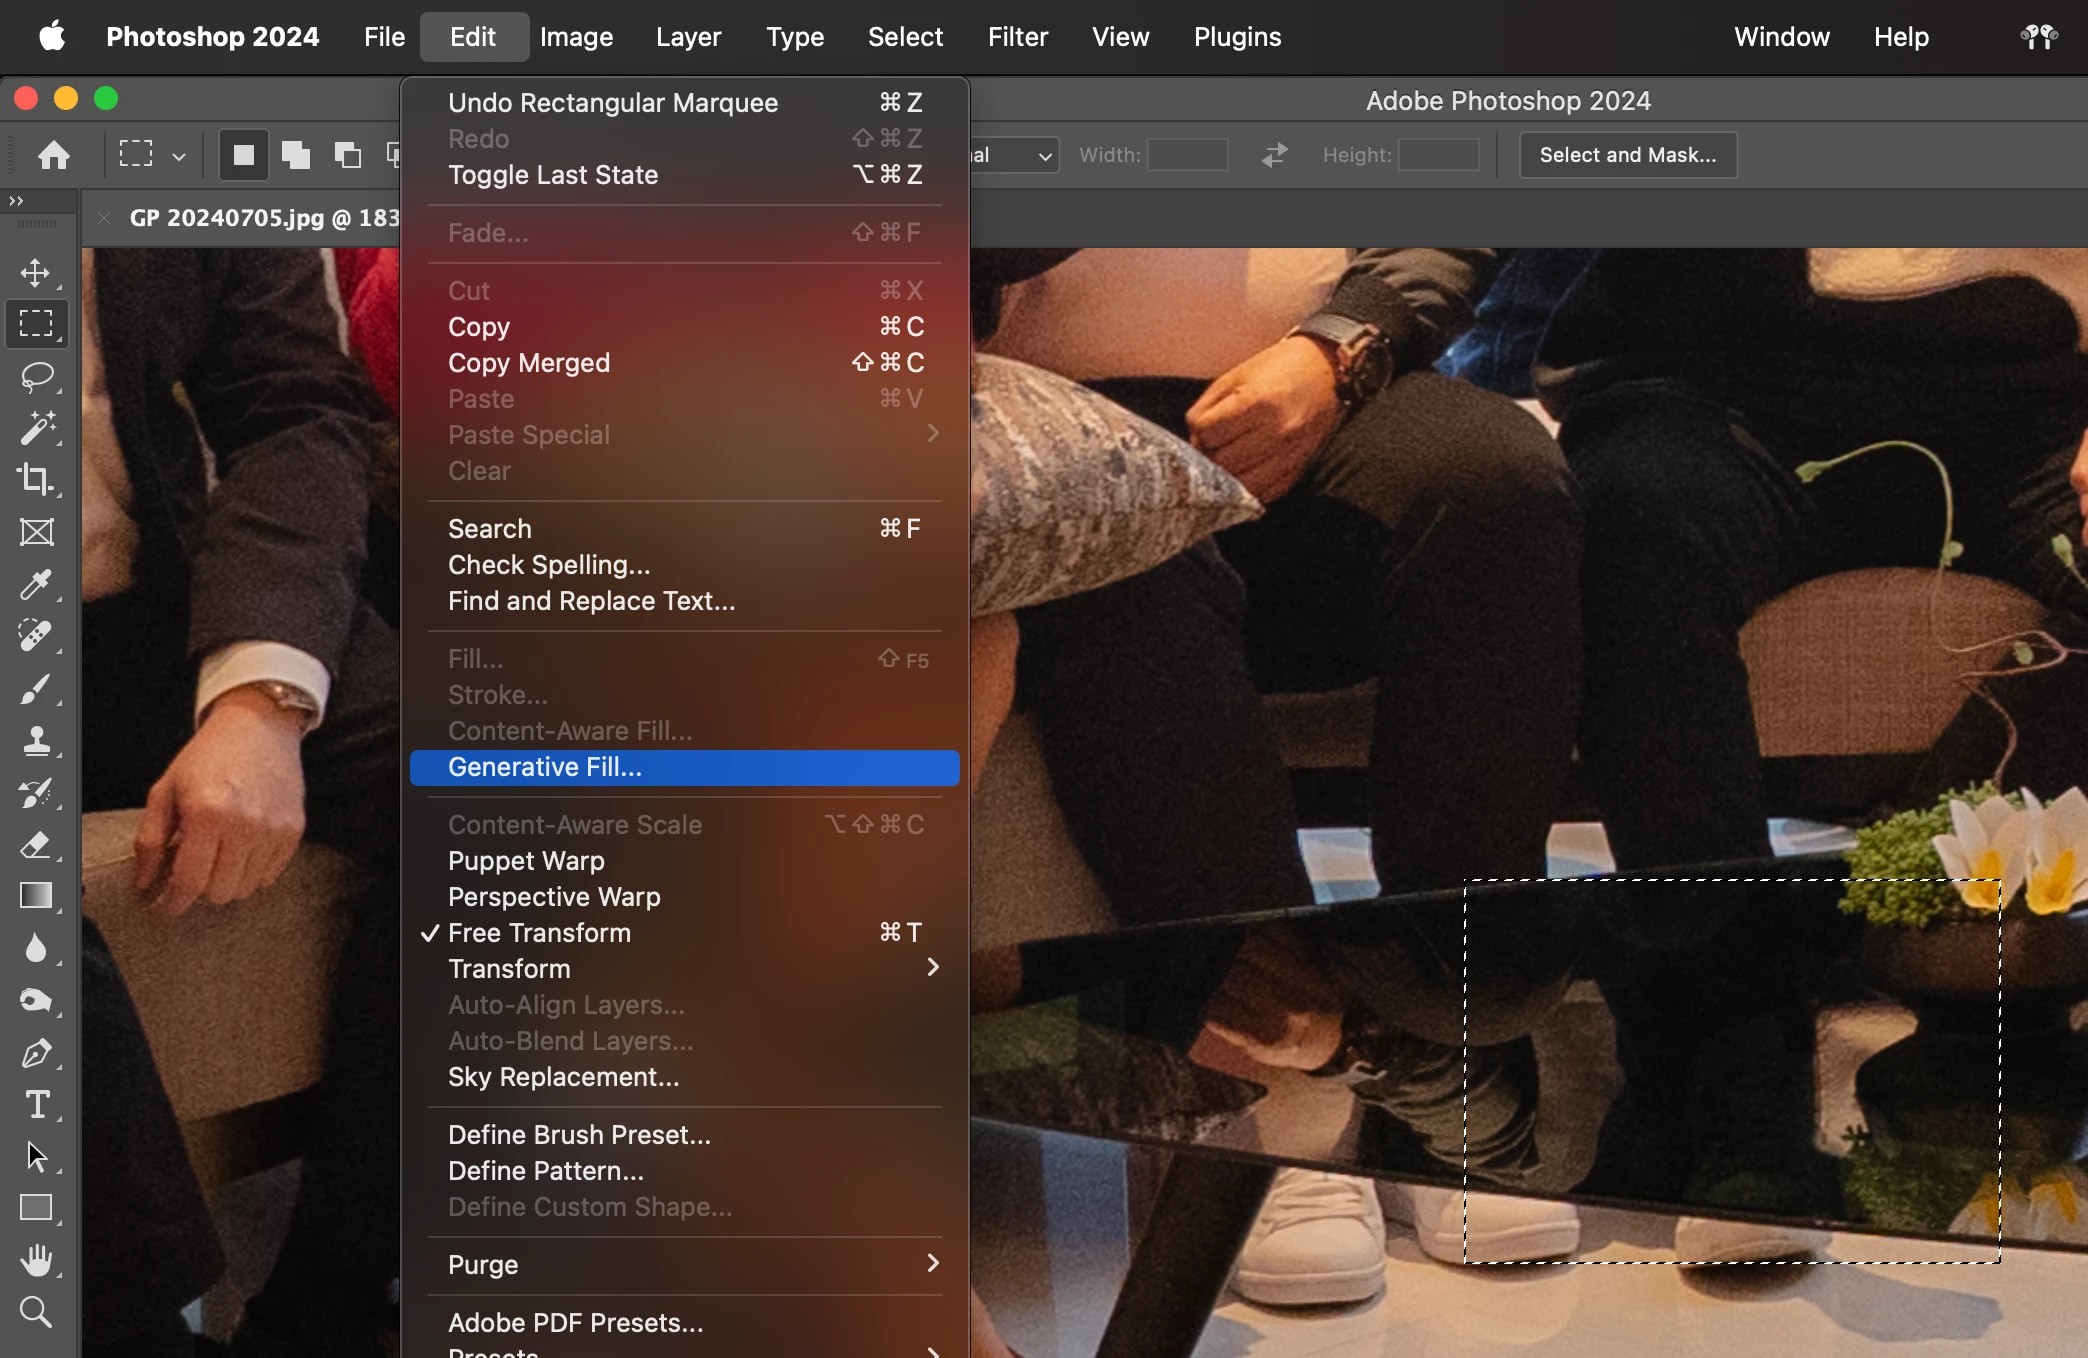Toggle Free Transform checked menu item
This screenshot has height=1358, width=2088.
(539, 933)
